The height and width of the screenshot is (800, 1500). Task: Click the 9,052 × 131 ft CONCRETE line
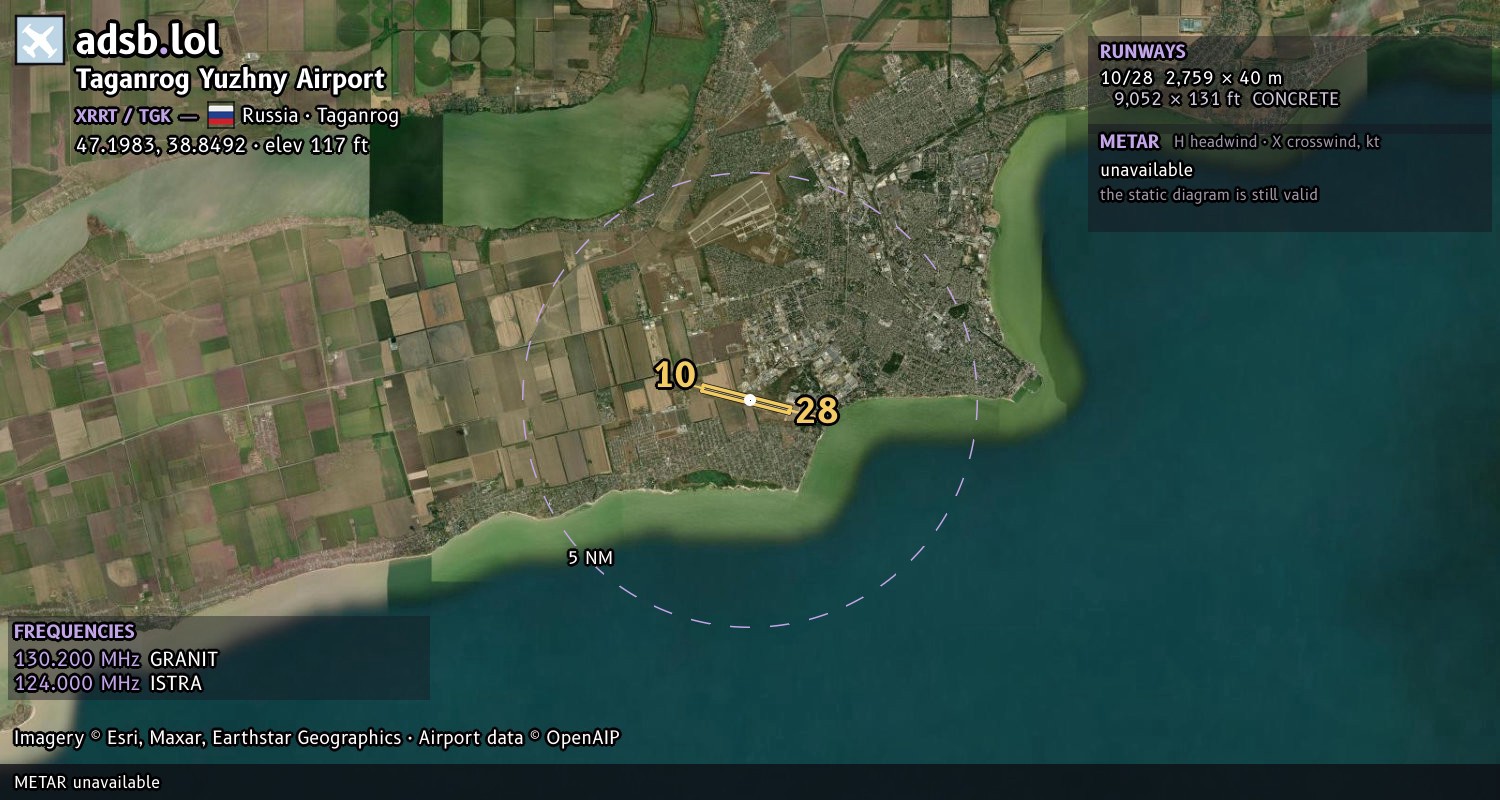coord(1226,99)
